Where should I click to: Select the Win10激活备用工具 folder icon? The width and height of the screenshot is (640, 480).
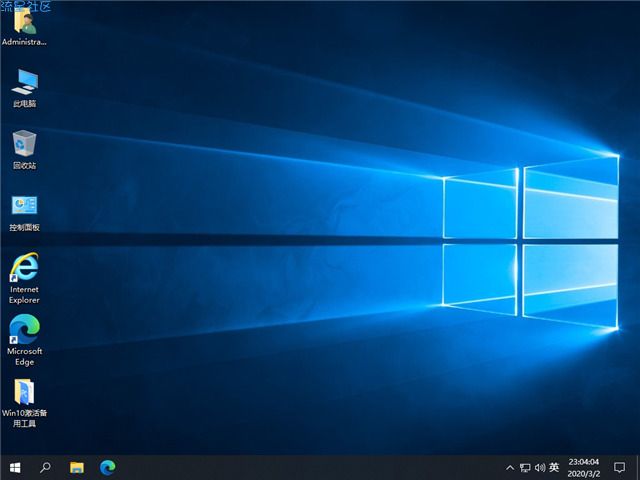pos(24,391)
